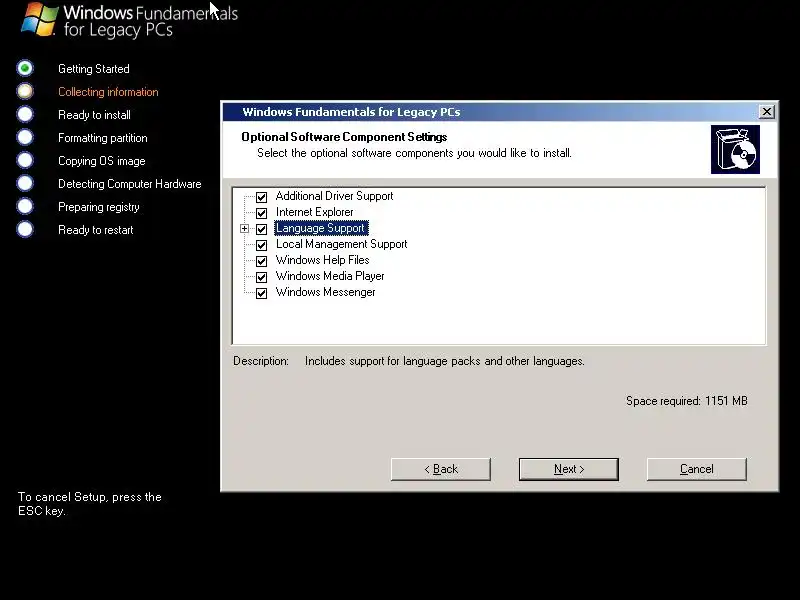Click the software box and CD icon
Screen dimensions: 800x600
click(735, 149)
